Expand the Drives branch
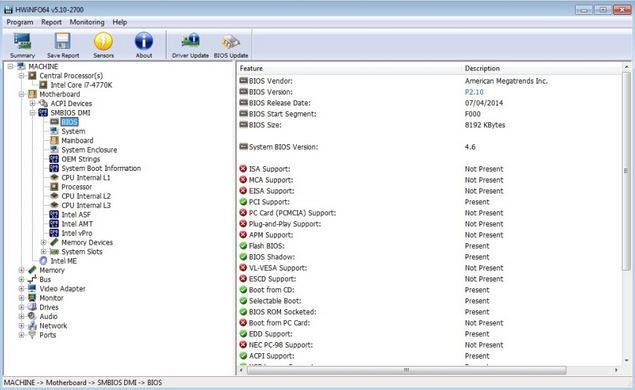This screenshot has width=635, height=390. coord(21,307)
